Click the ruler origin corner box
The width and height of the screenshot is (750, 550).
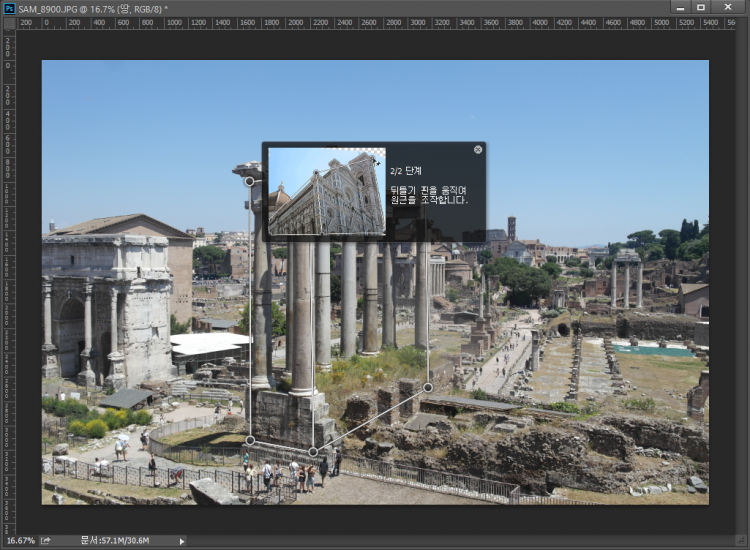pyautogui.click(x=8, y=23)
